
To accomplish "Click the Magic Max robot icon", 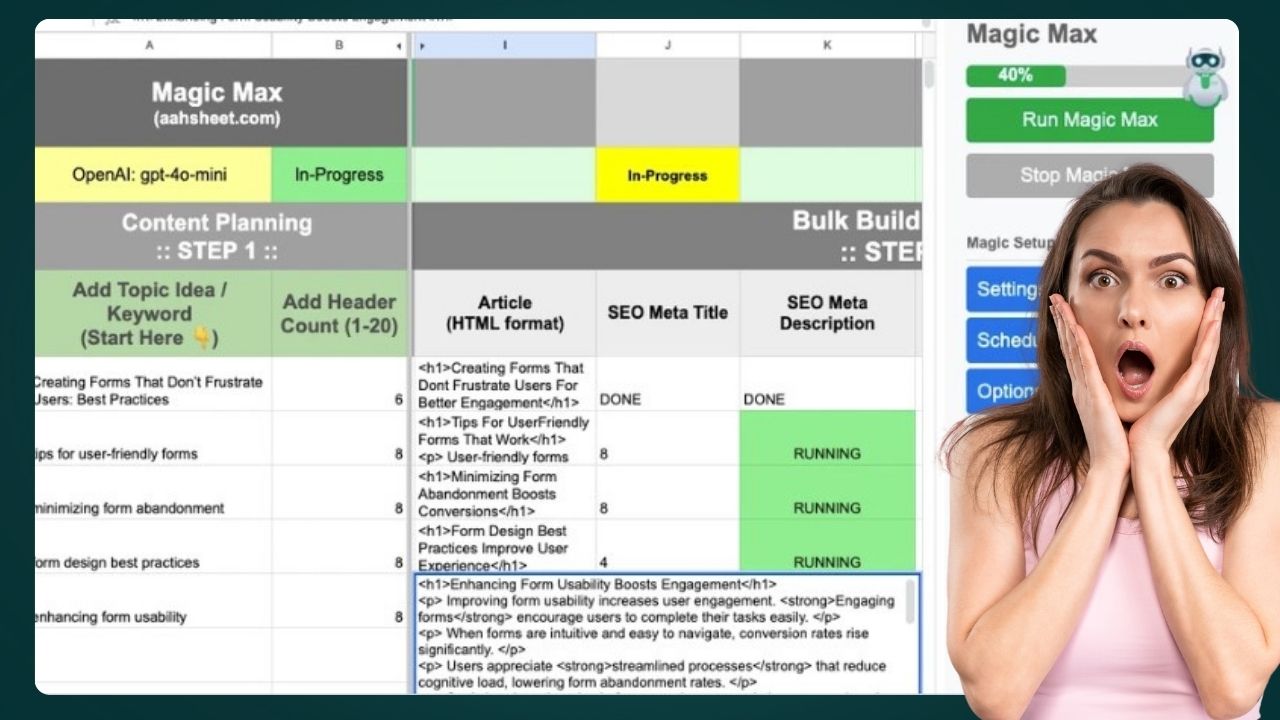I will 1205,75.
